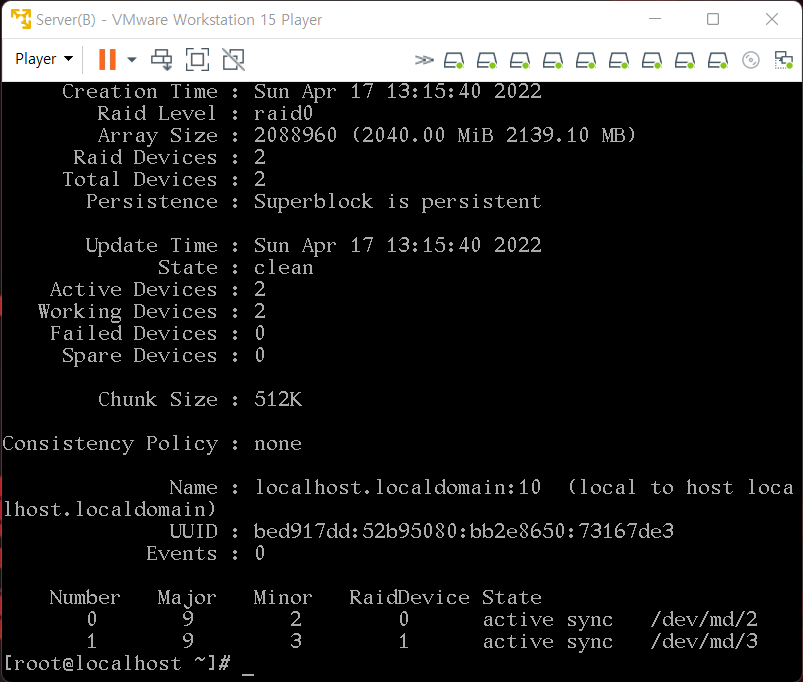803x682 pixels.
Task: Click the Consistency Policy value 'none'
Action: pyautogui.click(x=278, y=444)
